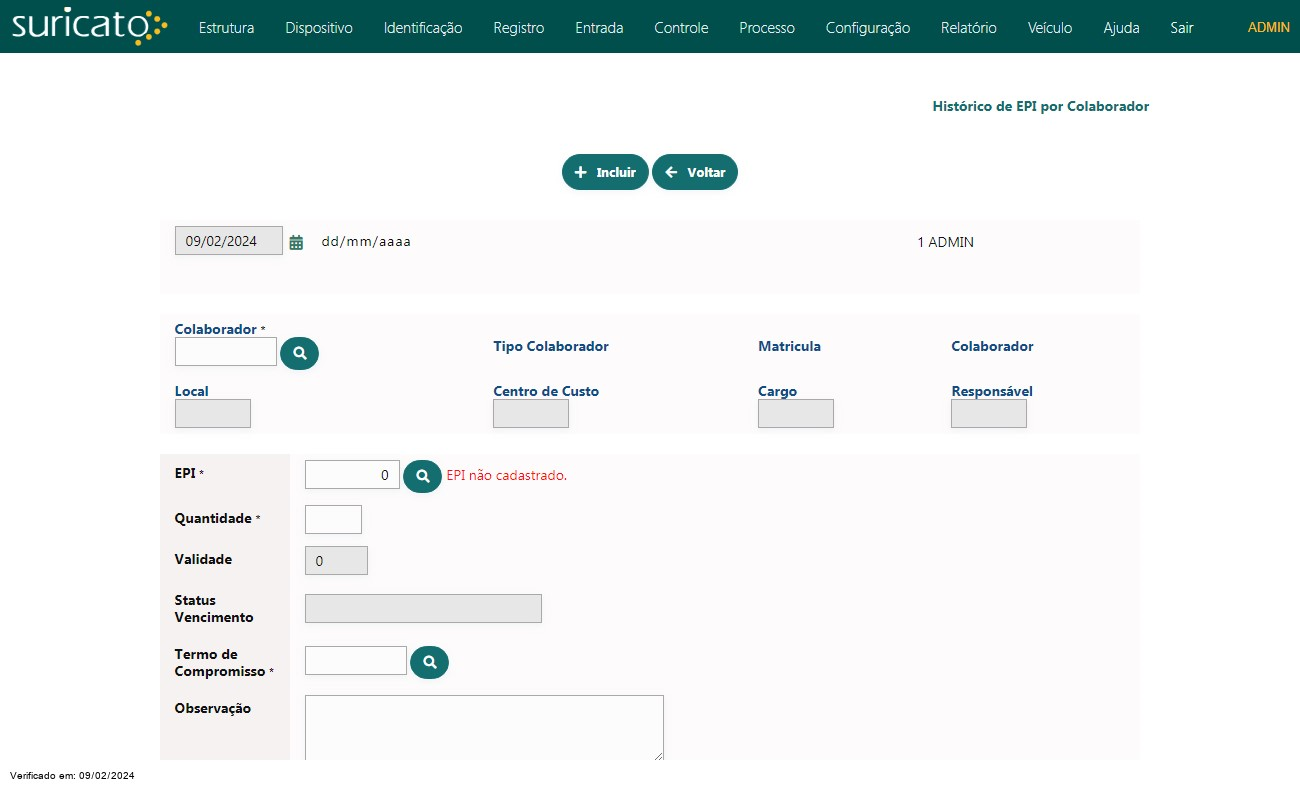Focus the date field showing 09/02/2024

coord(229,241)
